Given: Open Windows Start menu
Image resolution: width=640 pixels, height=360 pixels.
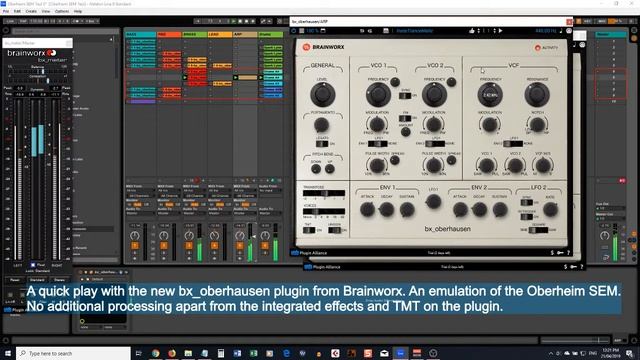Looking at the screenshot, I should pos(8,353).
